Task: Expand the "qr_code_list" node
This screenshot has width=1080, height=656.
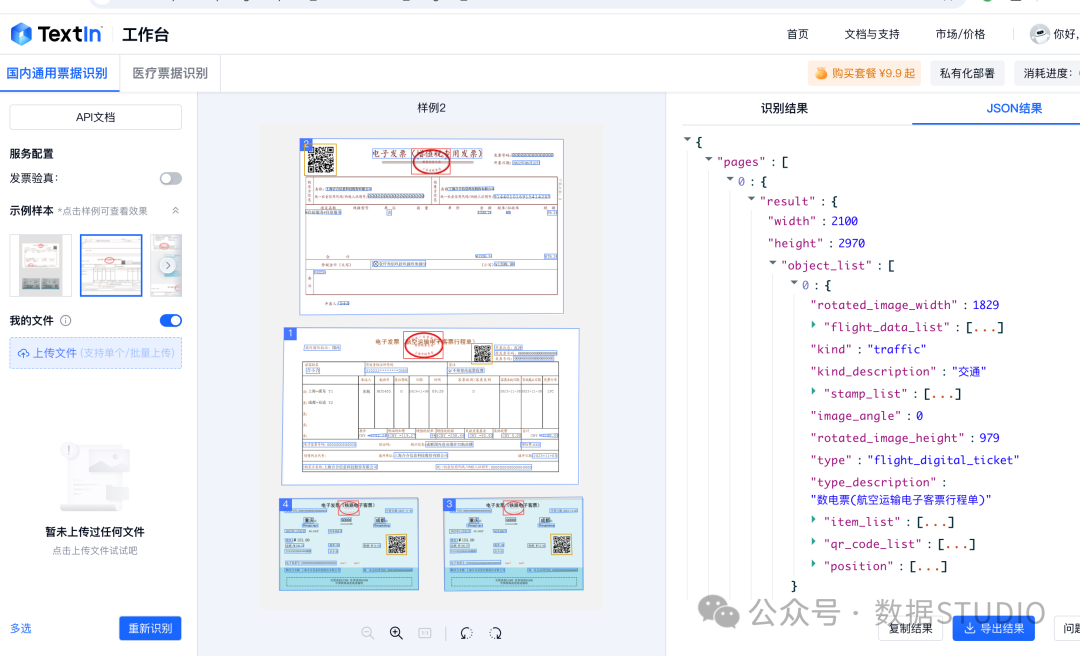Action: [813, 541]
